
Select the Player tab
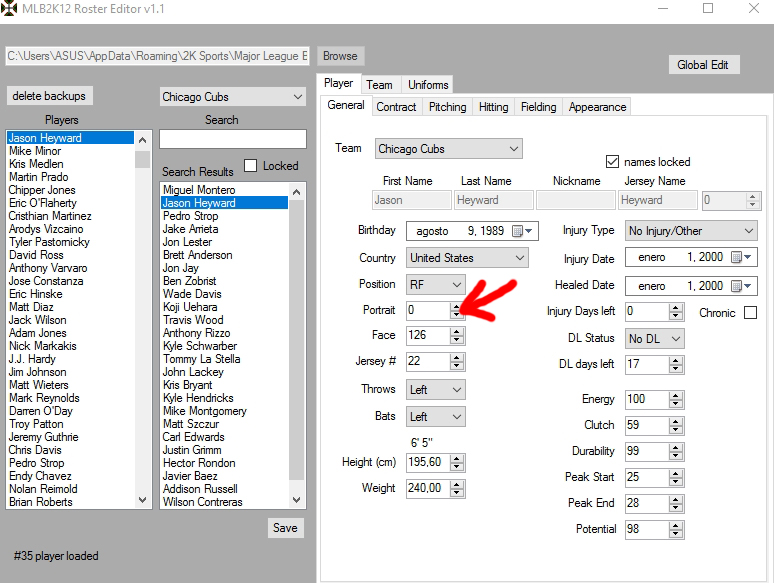click(x=338, y=83)
